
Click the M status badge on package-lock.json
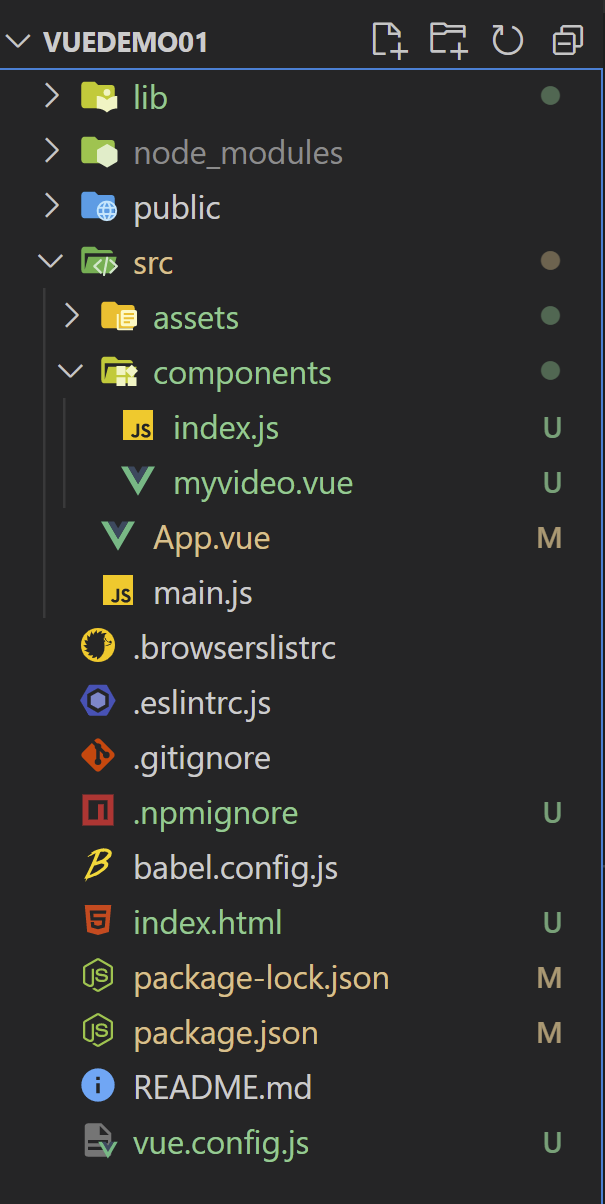549,977
